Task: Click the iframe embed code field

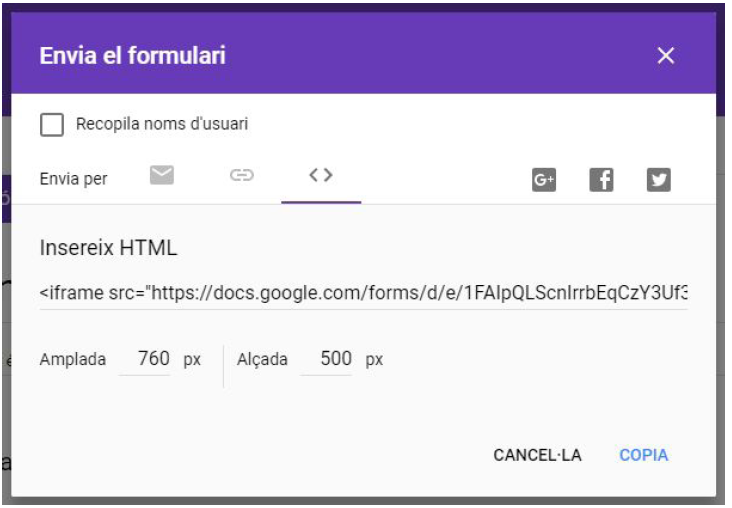Action: point(363,294)
